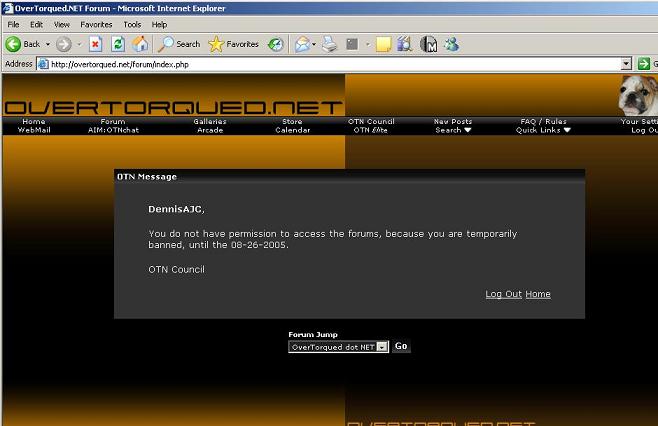This screenshot has width=658, height=426.
Task: Open the WebMail nav link
Action: coord(34,130)
